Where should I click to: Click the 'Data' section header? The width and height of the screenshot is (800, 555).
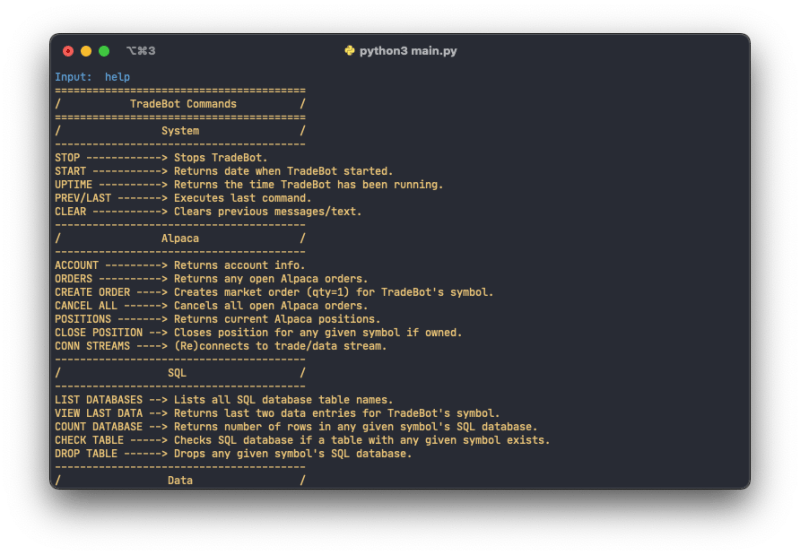coord(180,481)
